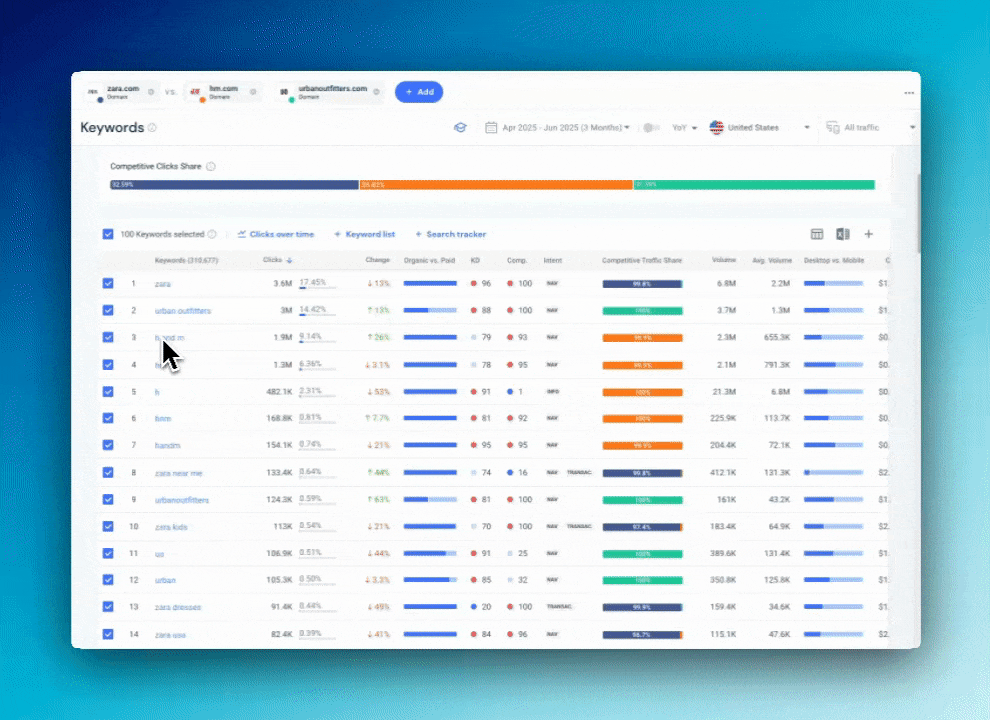This screenshot has width=990, height=720.
Task: Open the three-dot menu at top right
Action: tap(909, 93)
